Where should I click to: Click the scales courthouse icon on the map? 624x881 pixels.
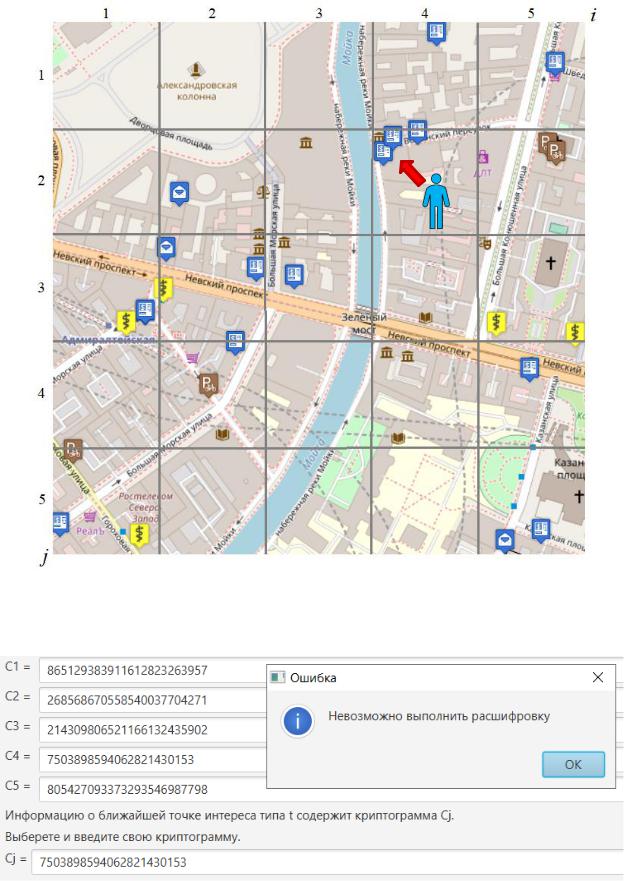[263, 193]
